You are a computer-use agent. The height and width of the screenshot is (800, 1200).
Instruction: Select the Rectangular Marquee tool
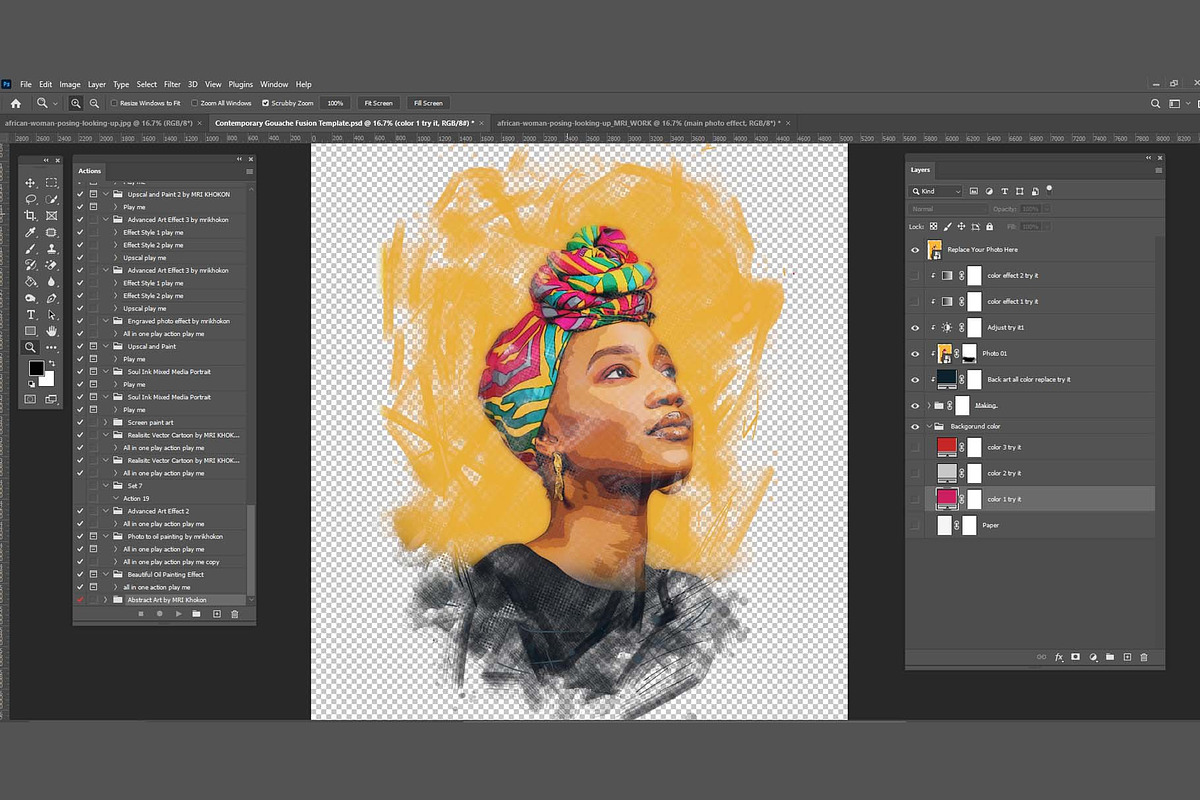51,183
